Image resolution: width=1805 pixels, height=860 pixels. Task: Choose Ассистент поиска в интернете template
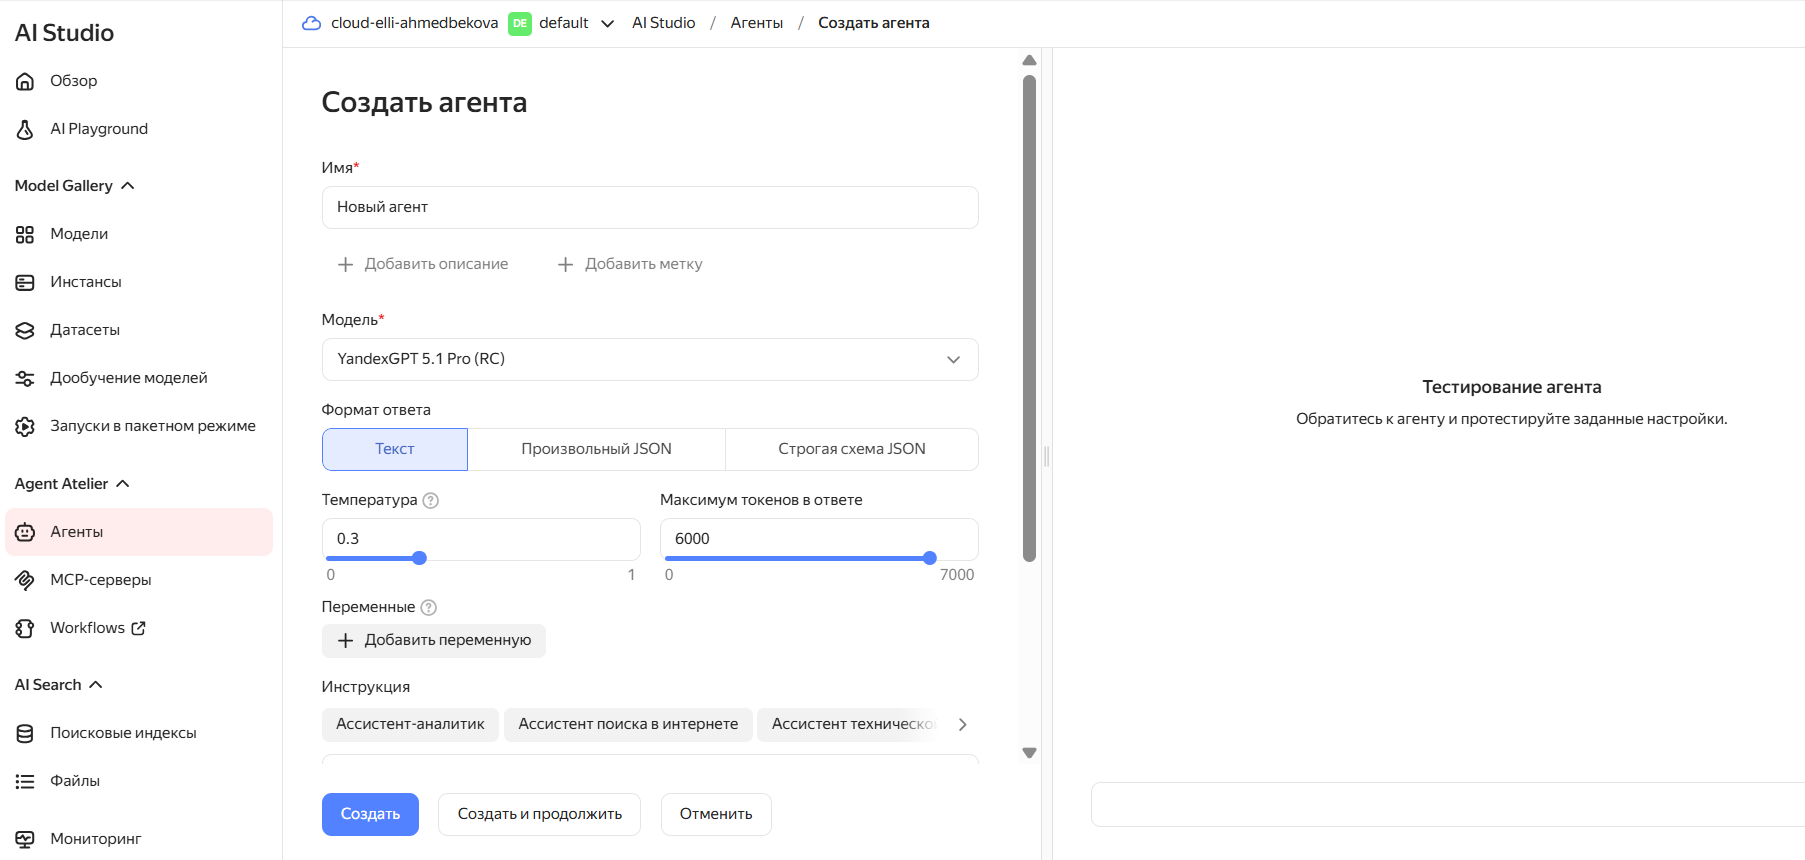click(628, 724)
